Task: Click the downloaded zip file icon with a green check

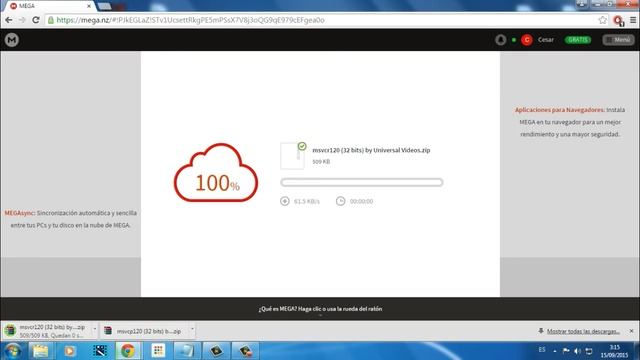Action: point(293,156)
